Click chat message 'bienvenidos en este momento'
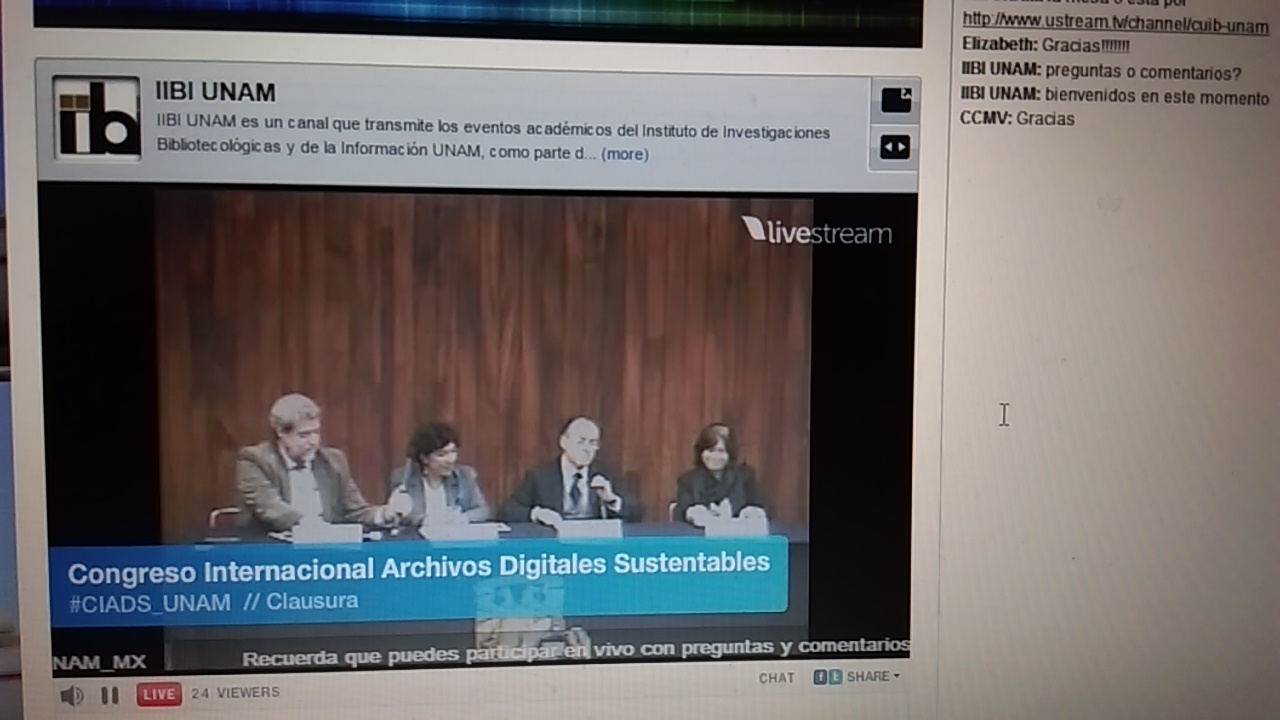The height and width of the screenshot is (720, 1280). click(1157, 98)
